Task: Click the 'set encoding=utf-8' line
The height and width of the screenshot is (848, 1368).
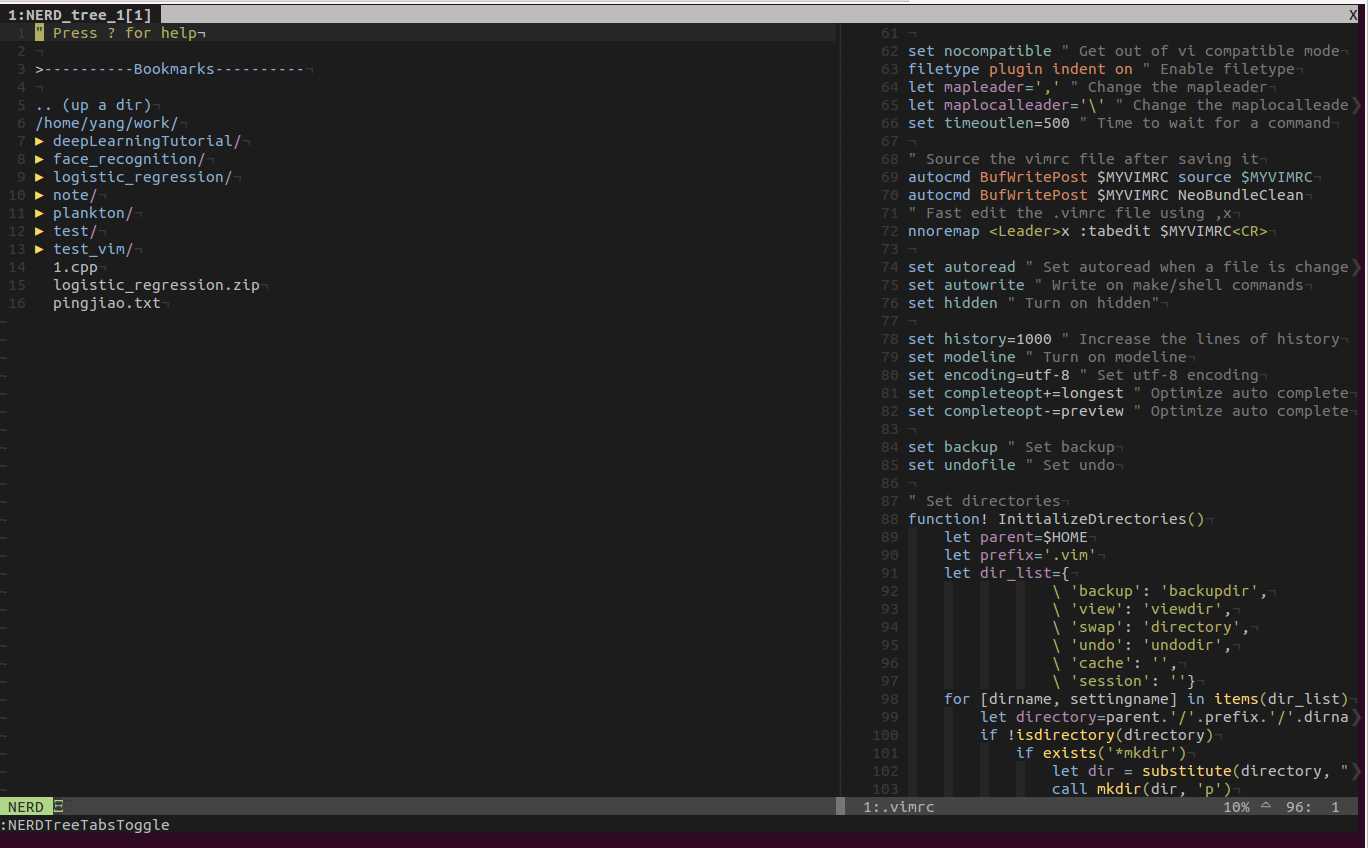Action: tap(1083, 375)
